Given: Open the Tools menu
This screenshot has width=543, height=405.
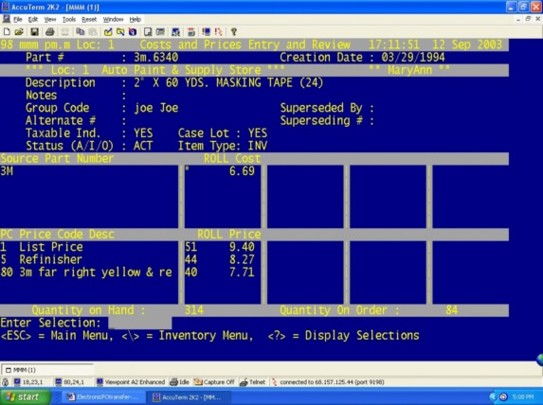Looking at the screenshot, I should 69,19.
